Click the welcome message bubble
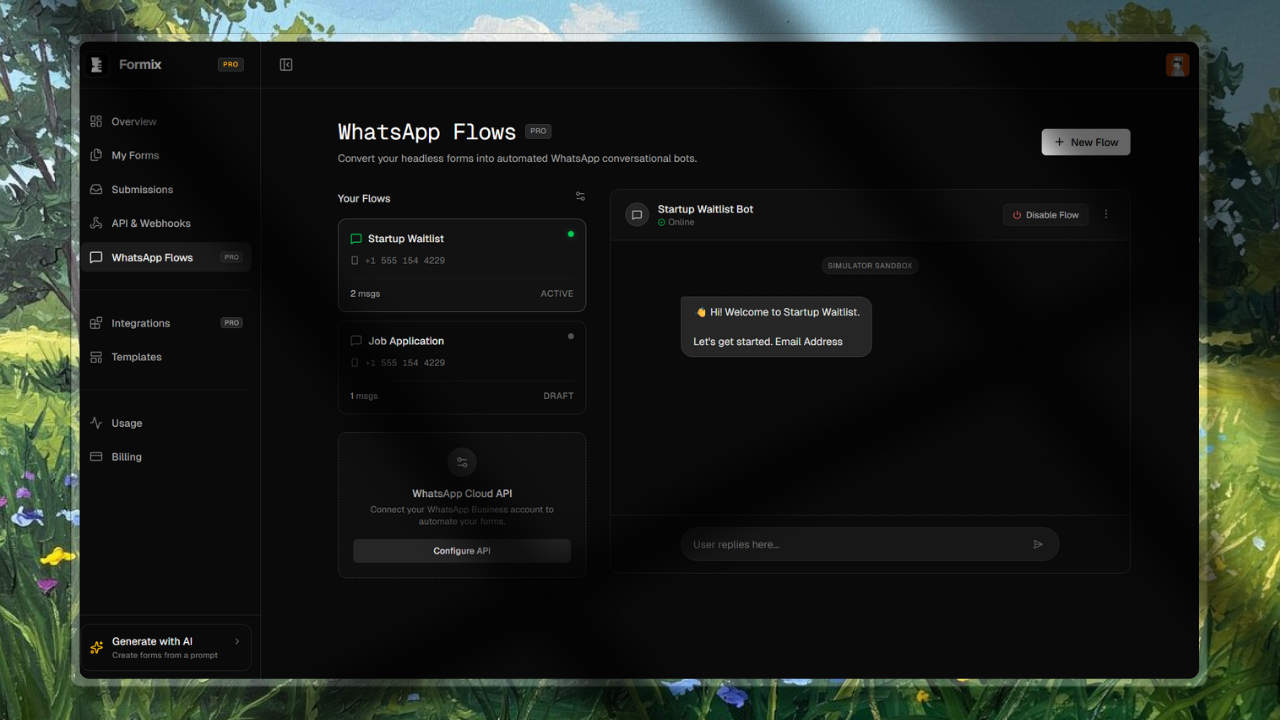This screenshot has height=720, width=1280. (x=776, y=327)
